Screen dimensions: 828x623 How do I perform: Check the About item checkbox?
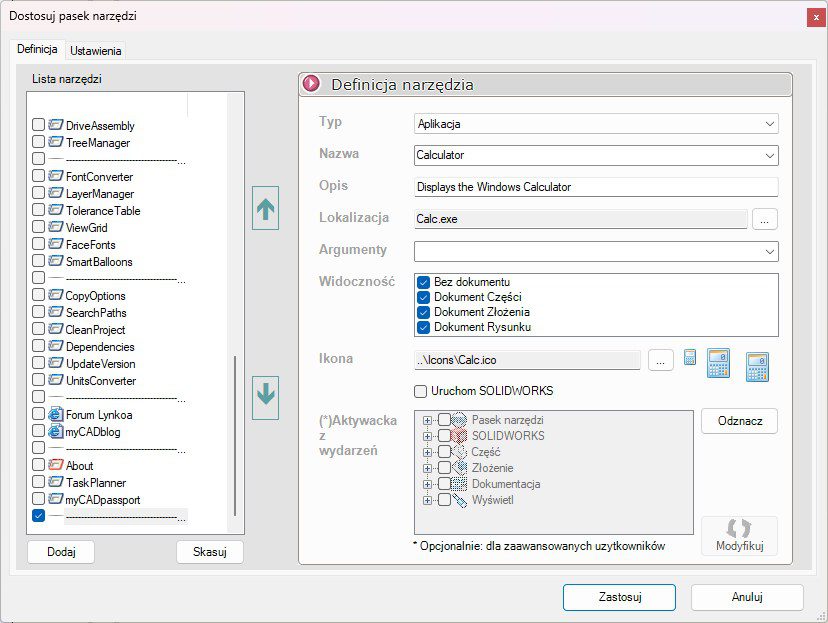point(38,465)
